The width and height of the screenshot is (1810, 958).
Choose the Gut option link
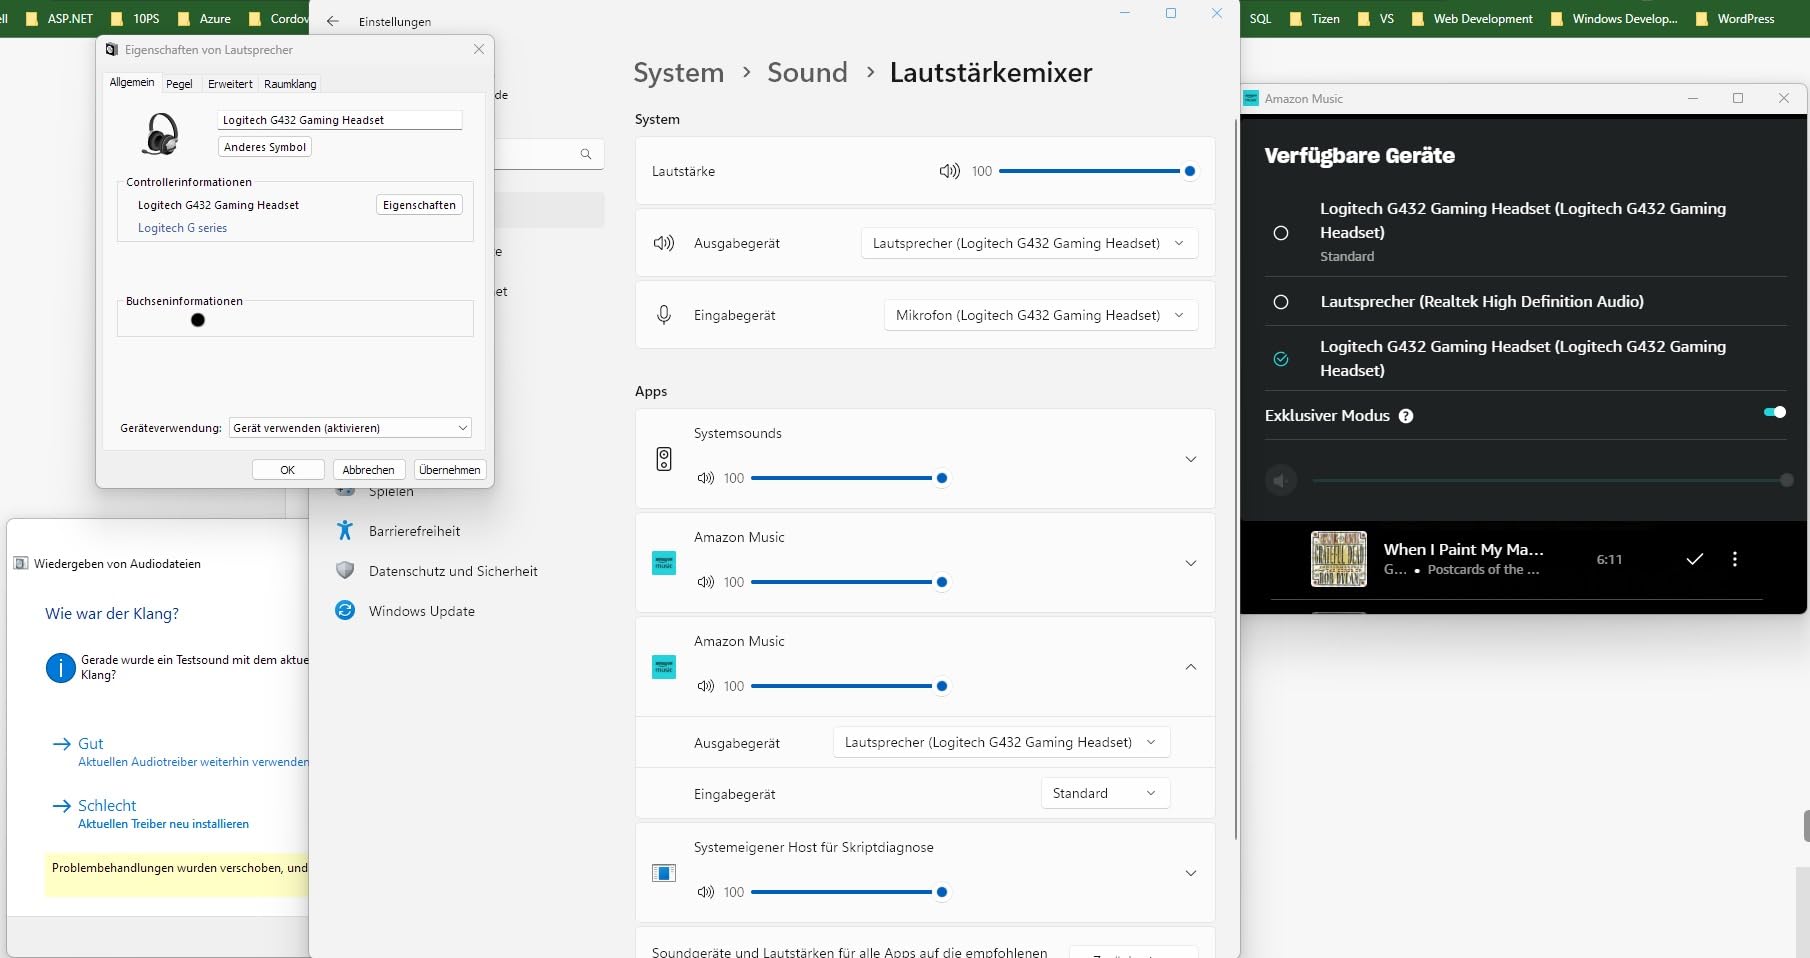pos(90,744)
